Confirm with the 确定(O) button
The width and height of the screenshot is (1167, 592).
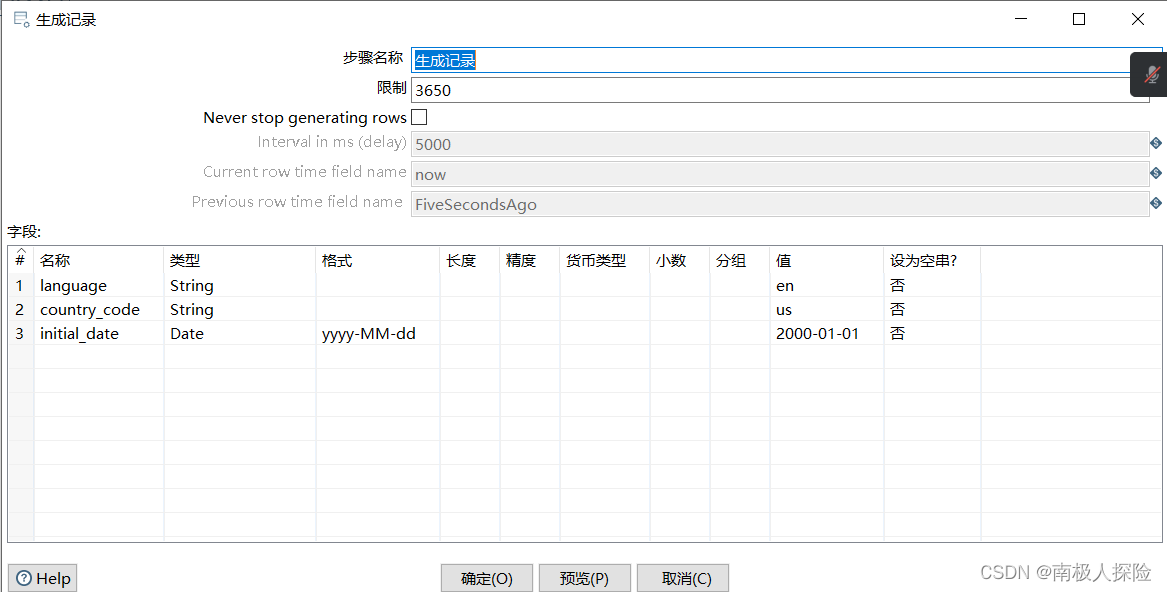487,579
